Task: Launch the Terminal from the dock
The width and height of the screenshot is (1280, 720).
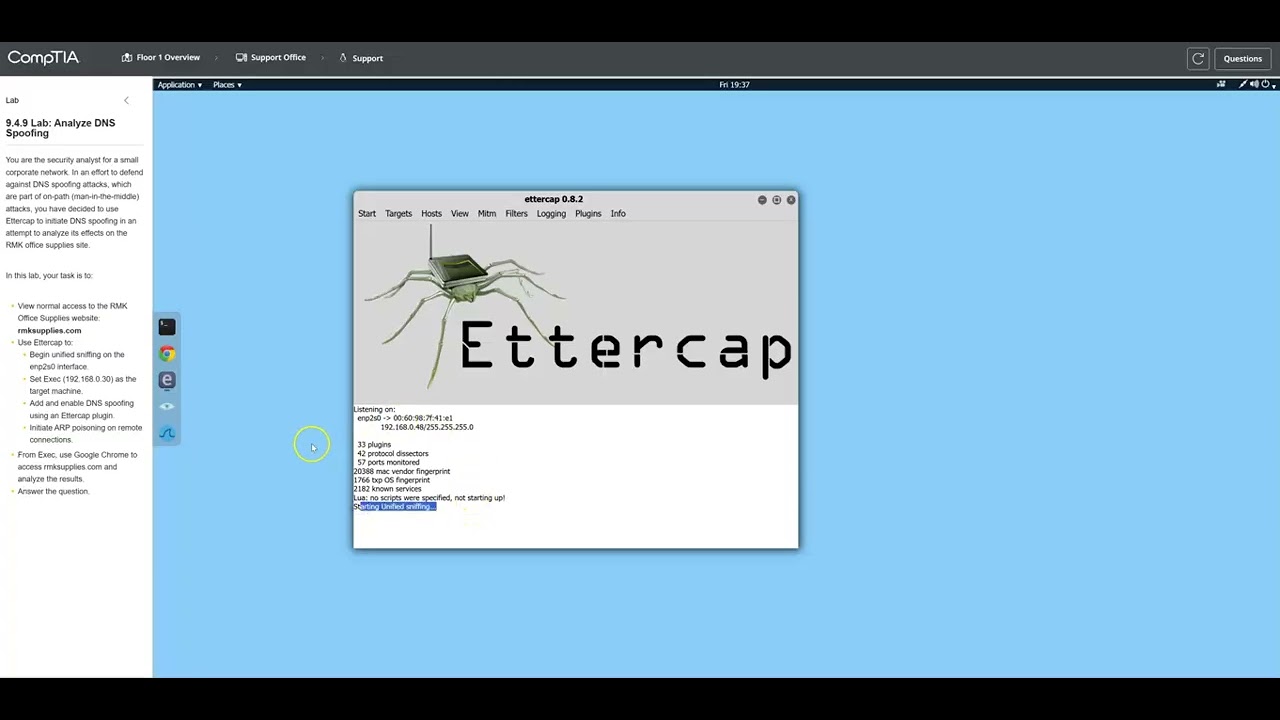Action: coord(167,327)
